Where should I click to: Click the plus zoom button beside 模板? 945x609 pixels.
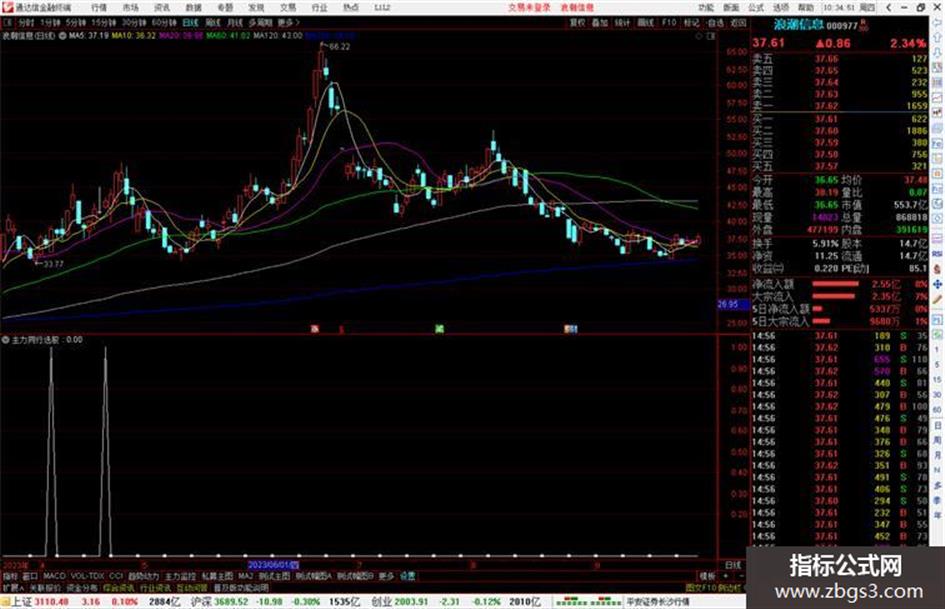tap(726, 576)
